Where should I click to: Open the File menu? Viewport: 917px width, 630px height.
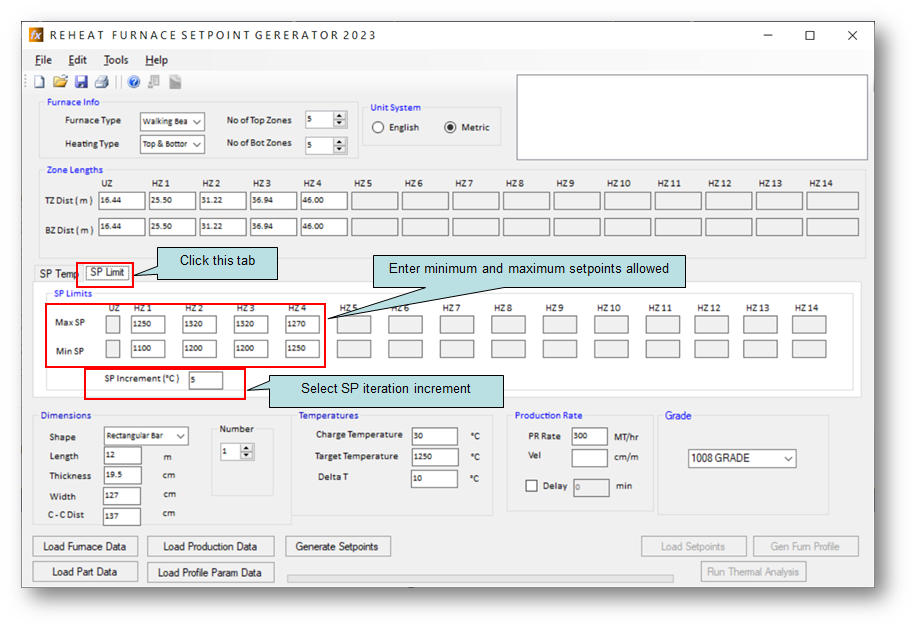[x=43, y=60]
